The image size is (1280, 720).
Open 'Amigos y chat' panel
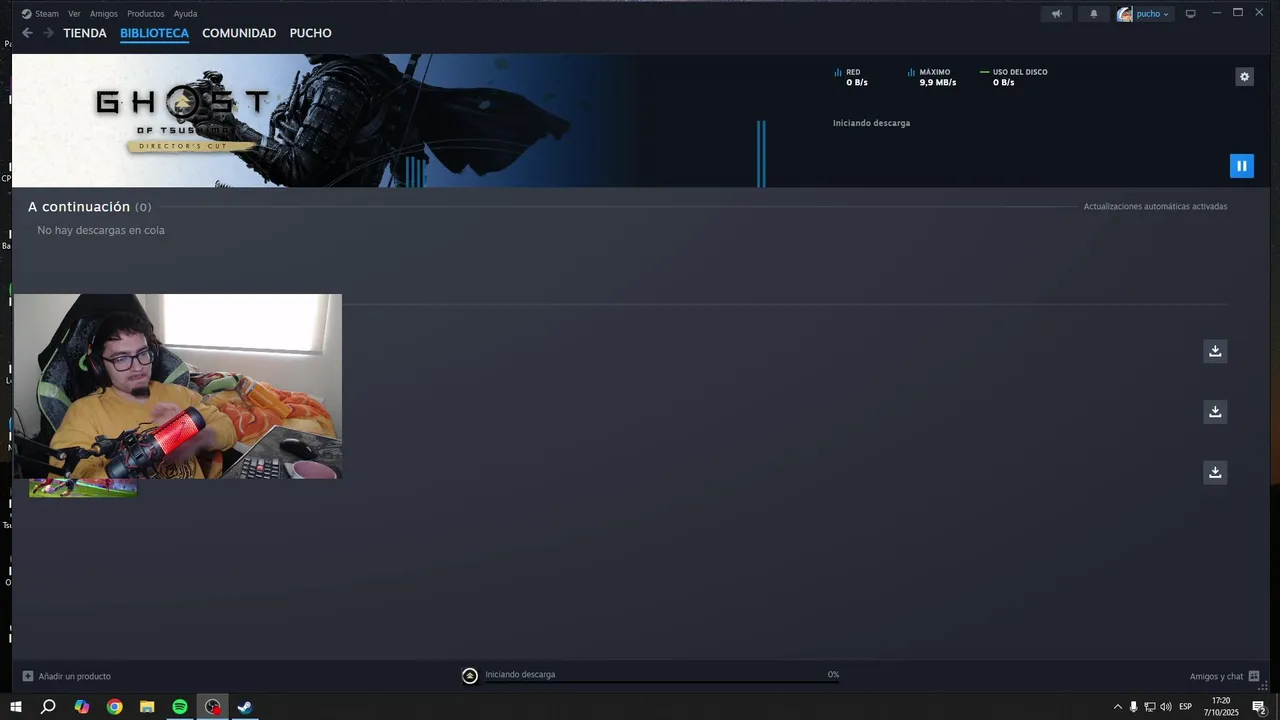coord(1224,677)
